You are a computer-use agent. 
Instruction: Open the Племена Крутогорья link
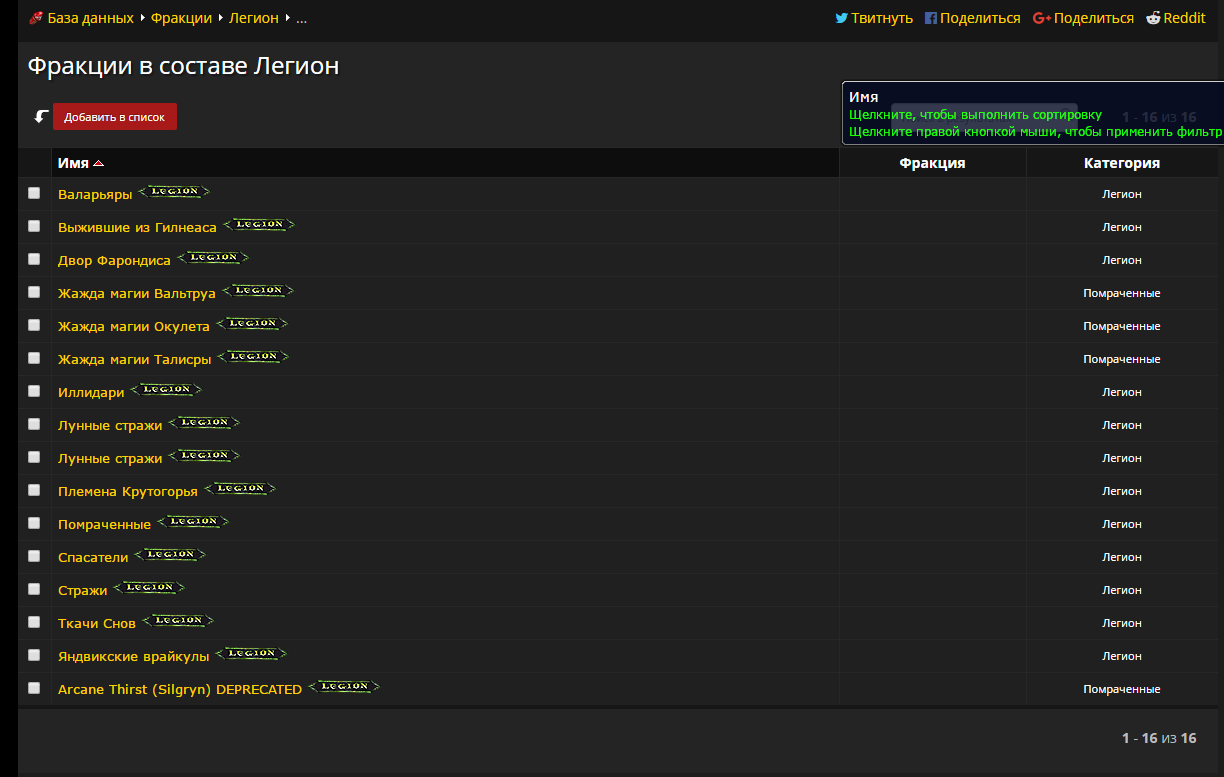coord(128,491)
